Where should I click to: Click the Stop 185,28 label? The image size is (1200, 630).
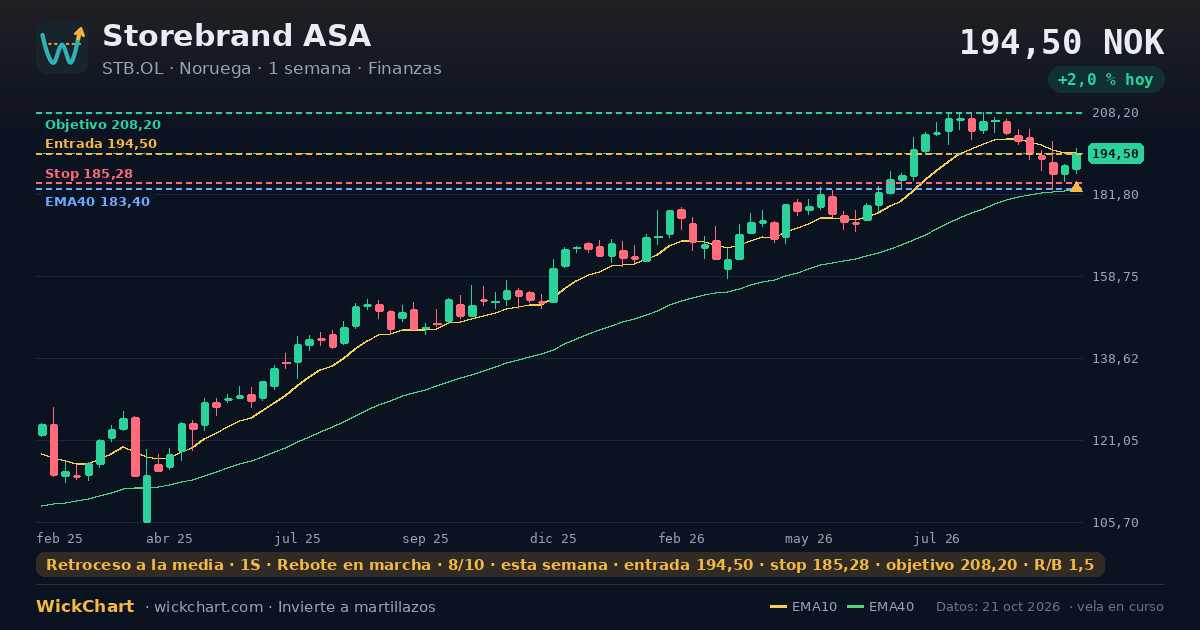89,174
